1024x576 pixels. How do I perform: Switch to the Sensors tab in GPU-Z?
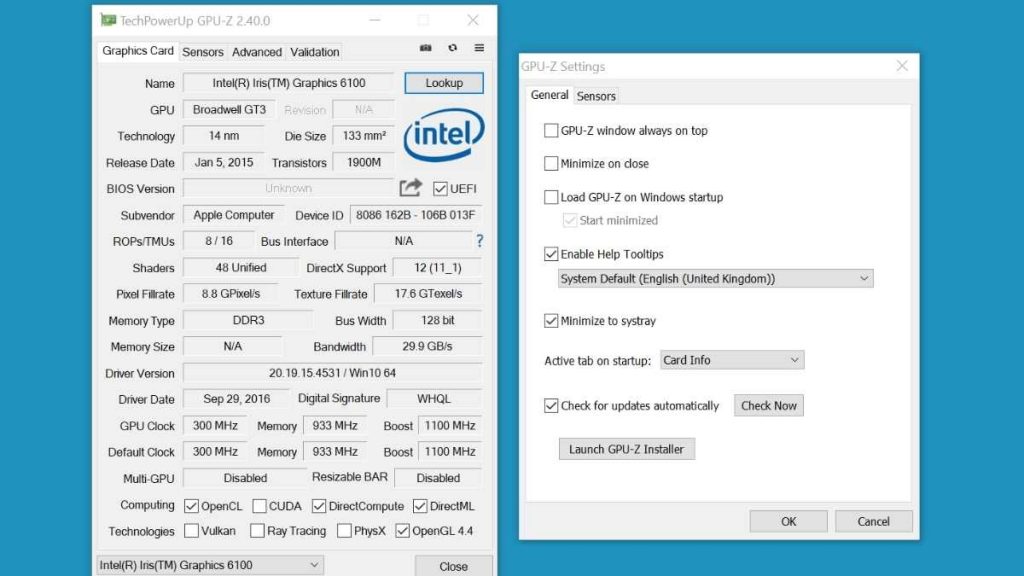coord(202,52)
